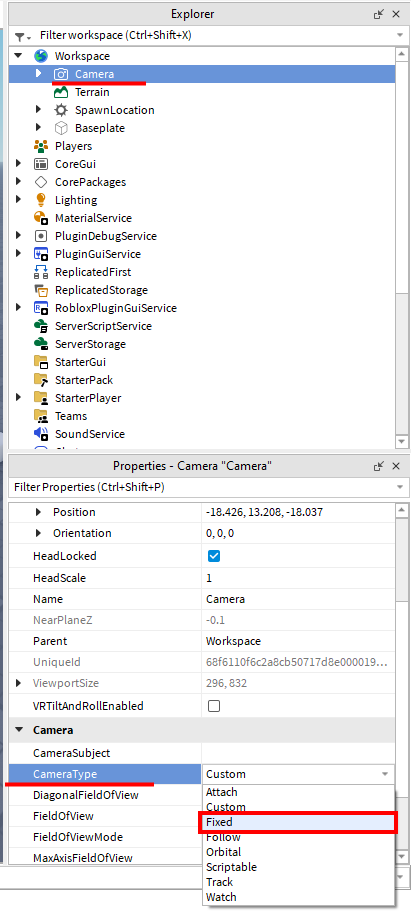Click the Teams icon
Image resolution: width=411 pixels, height=922 pixels.
coord(41,416)
